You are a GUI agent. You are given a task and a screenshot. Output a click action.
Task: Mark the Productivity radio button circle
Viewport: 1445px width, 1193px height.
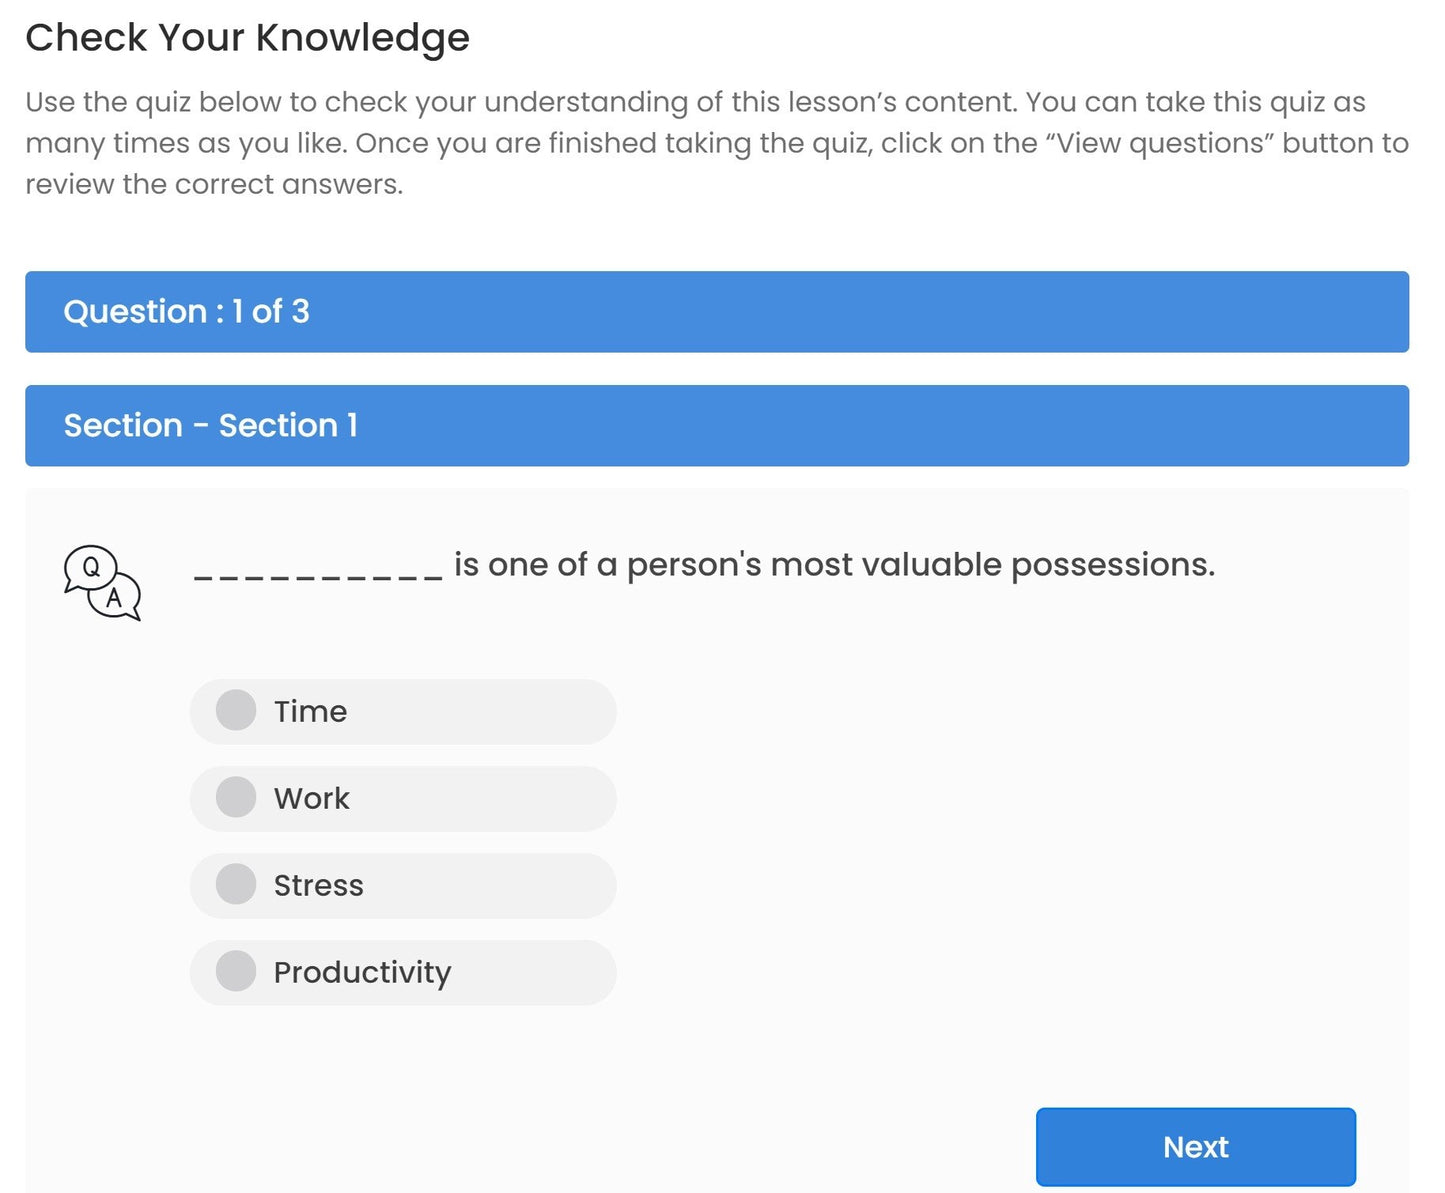click(236, 971)
